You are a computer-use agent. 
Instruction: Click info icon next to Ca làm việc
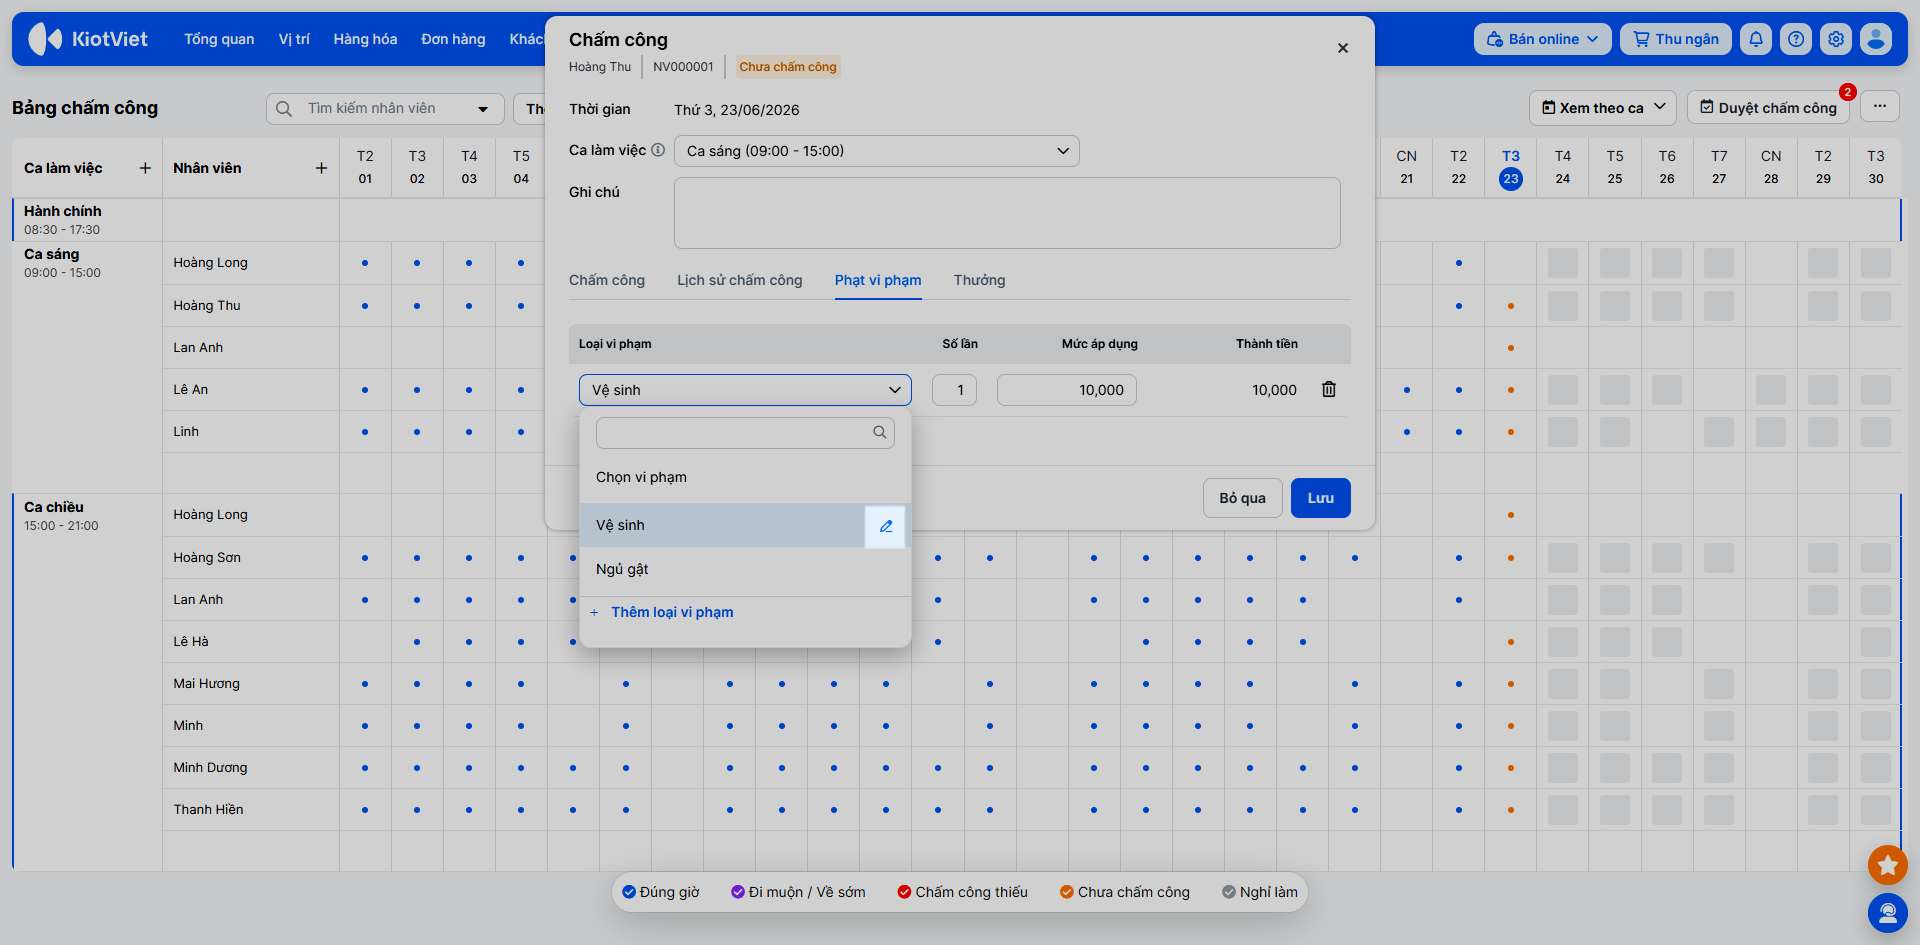[x=658, y=150]
